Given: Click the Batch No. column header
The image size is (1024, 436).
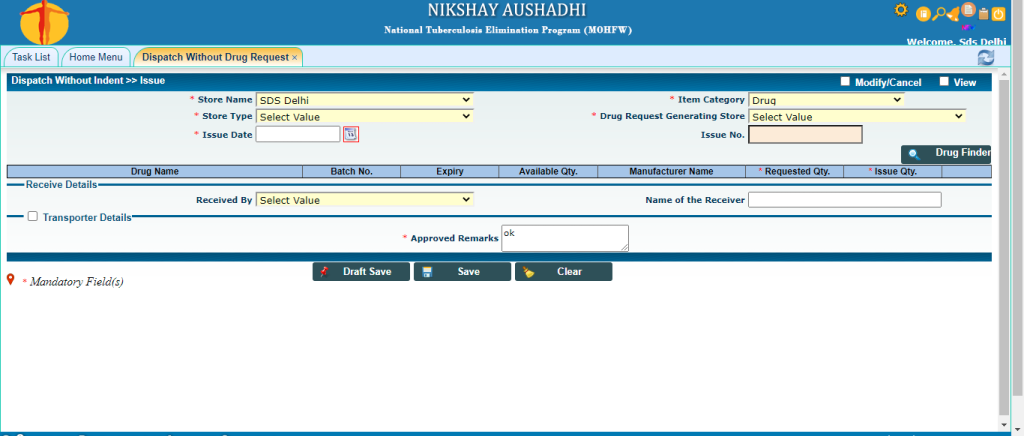Looking at the screenshot, I should [x=351, y=172].
